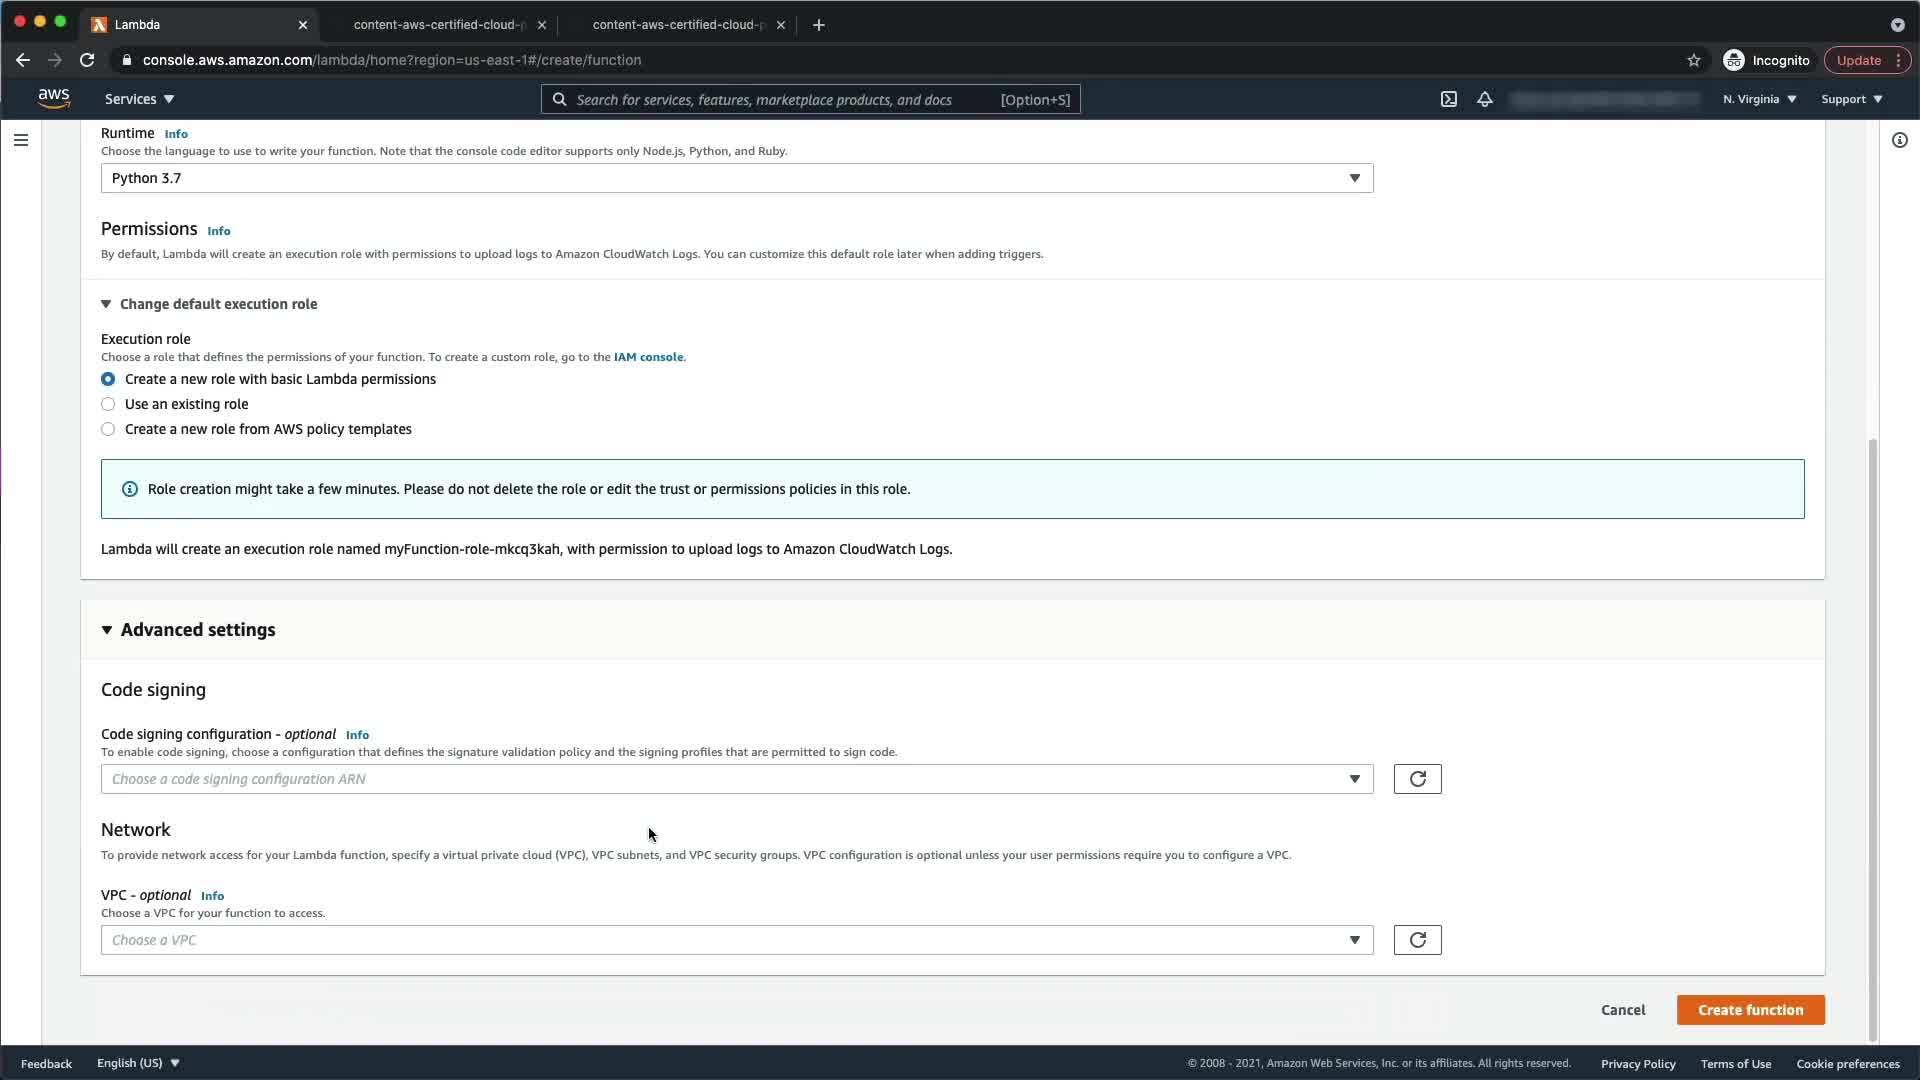Open the Services menu
This screenshot has height=1080, width=1920.
pos(139,99)
